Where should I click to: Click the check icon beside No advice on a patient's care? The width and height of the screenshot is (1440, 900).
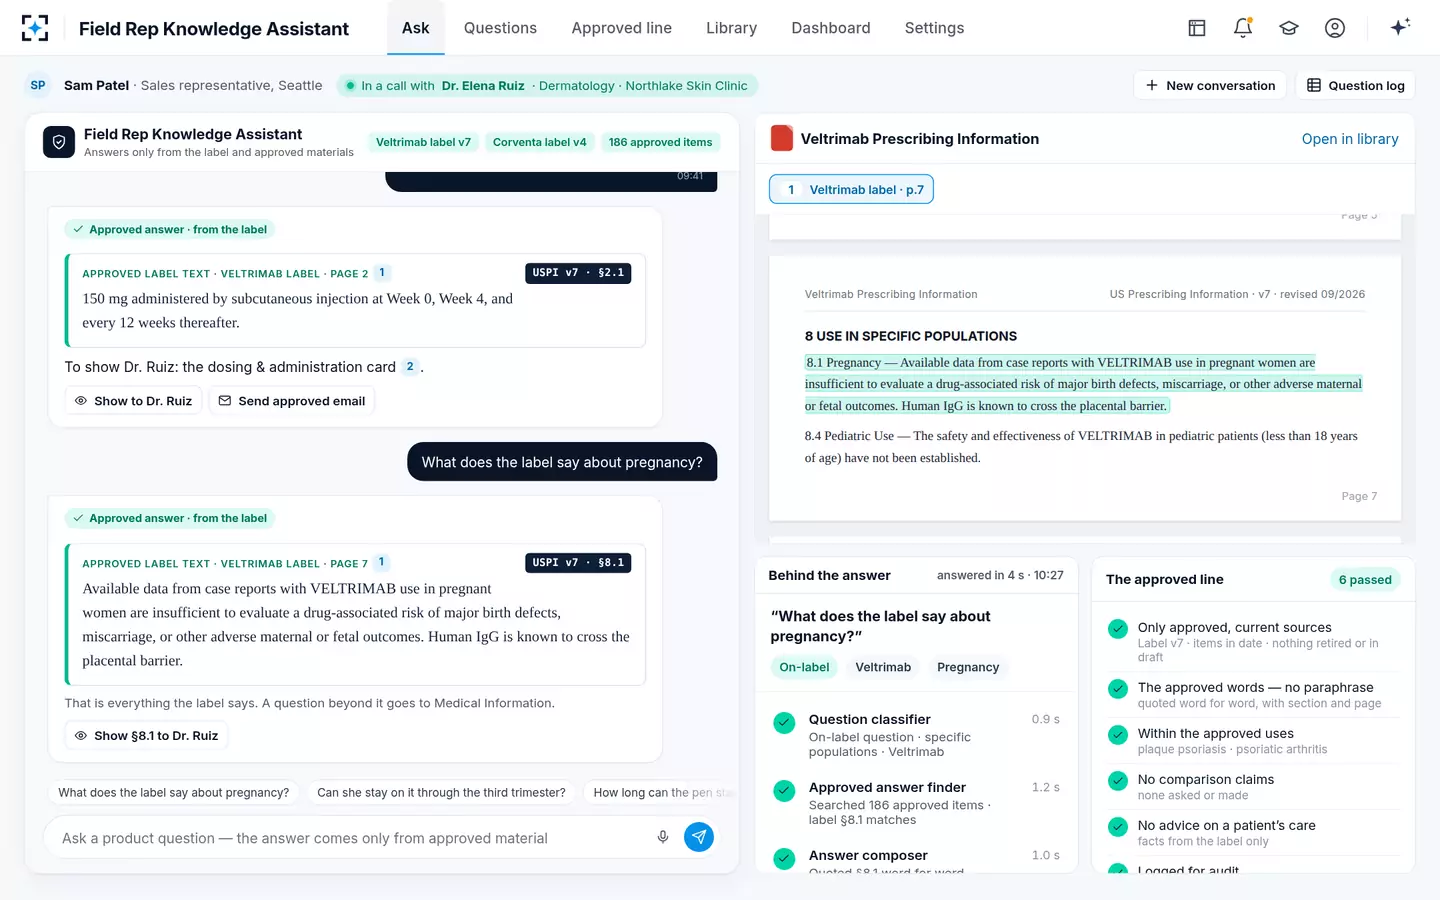(1118, 827)
